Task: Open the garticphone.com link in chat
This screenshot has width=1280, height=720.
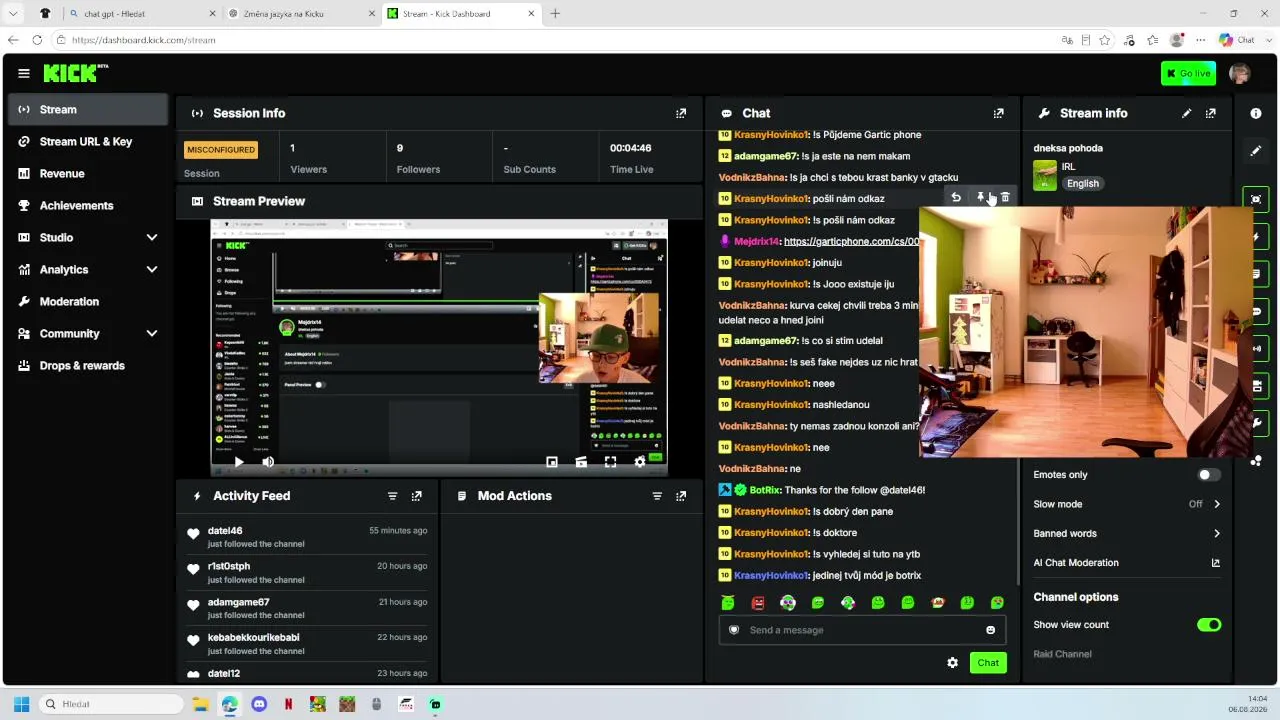Action: coord(851,242)
